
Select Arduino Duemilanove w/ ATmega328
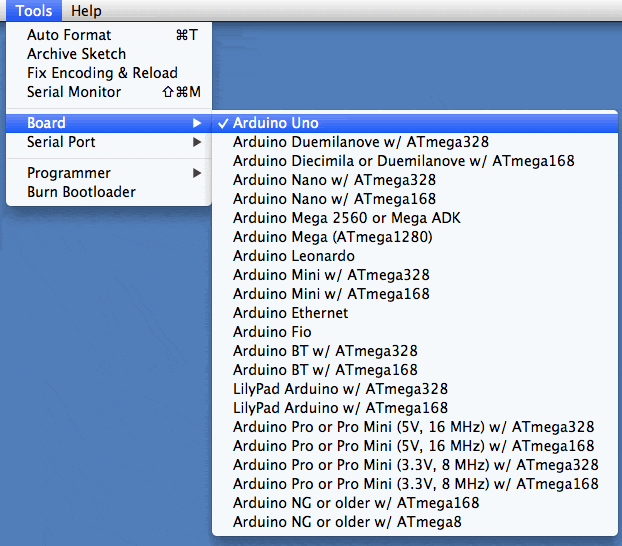(x=415, y=142)
